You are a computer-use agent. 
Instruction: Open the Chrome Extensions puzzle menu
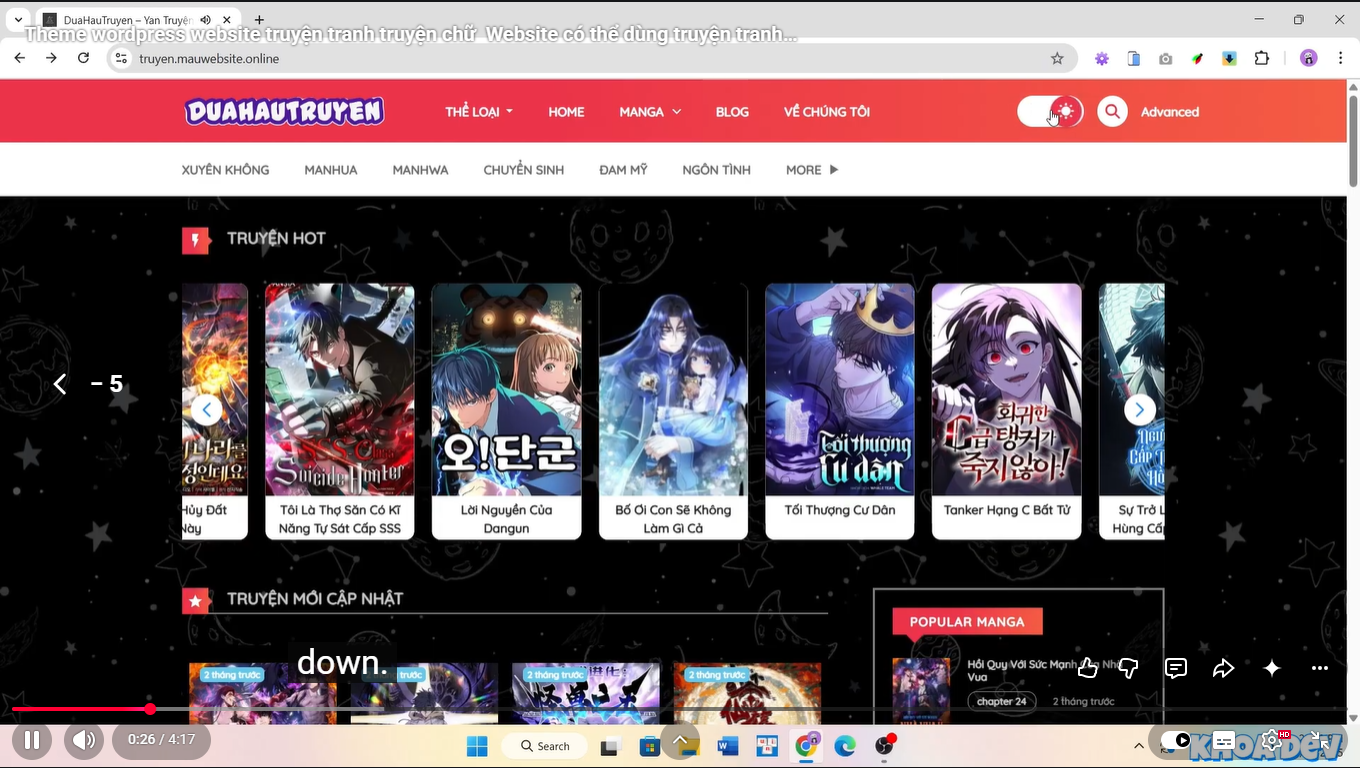point(1262,58)
